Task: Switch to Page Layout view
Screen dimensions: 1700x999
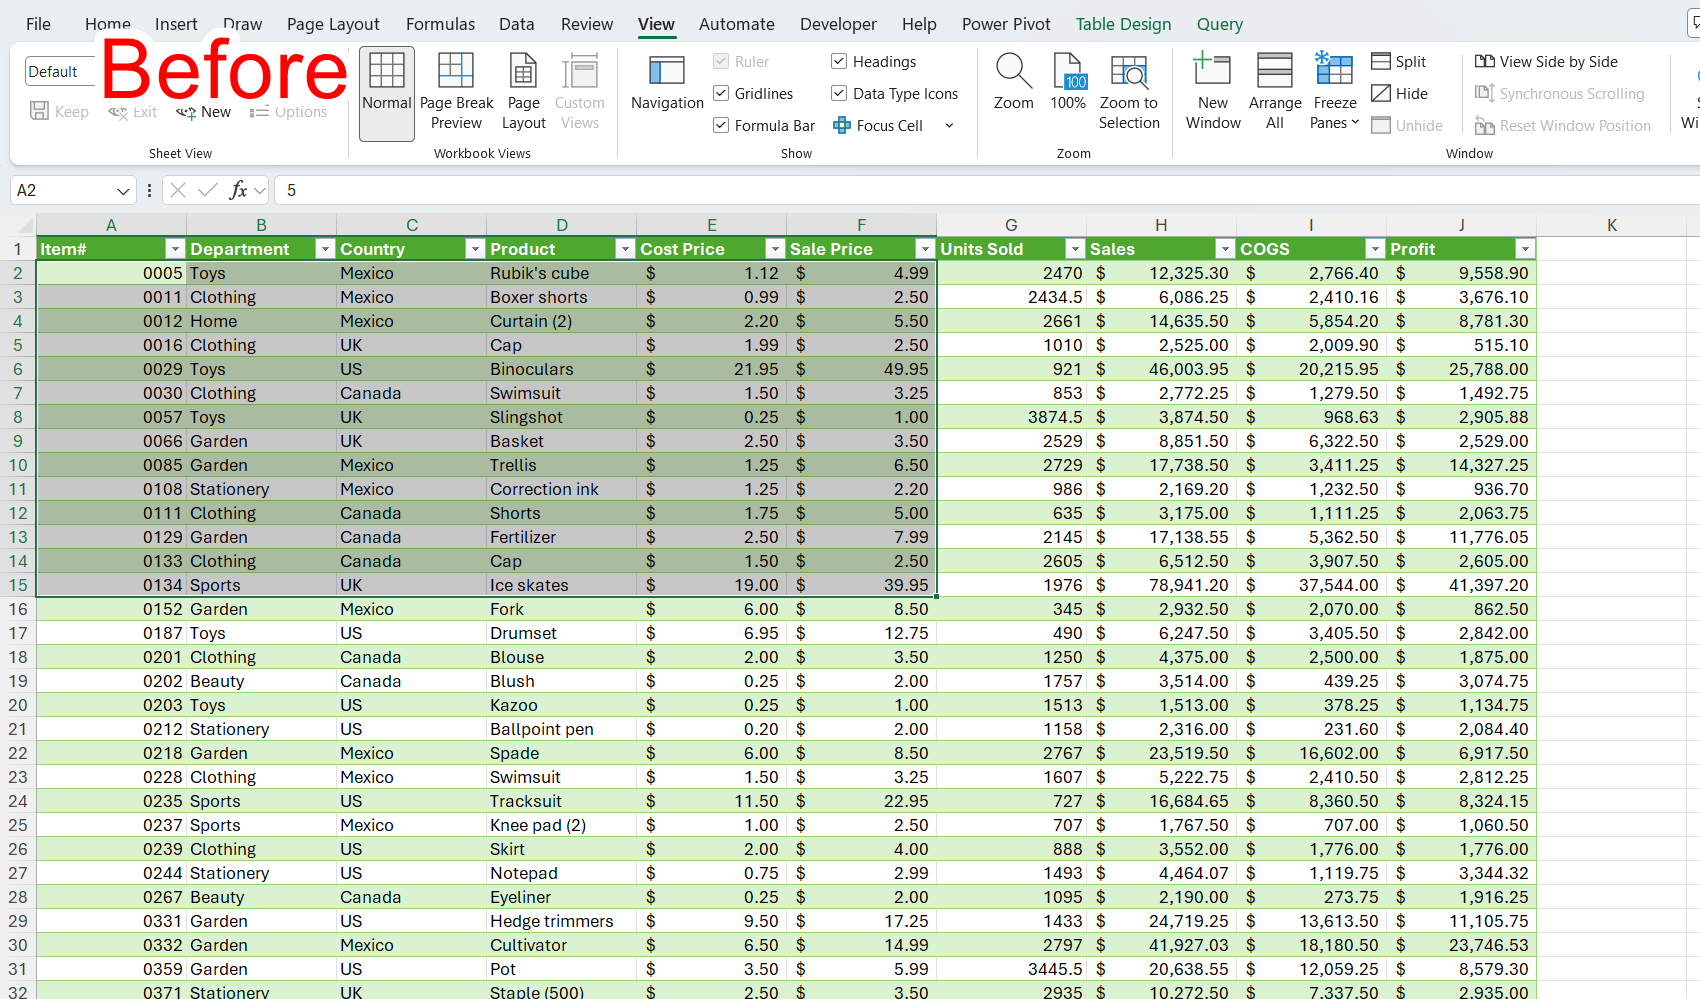Action: [523, 93]
